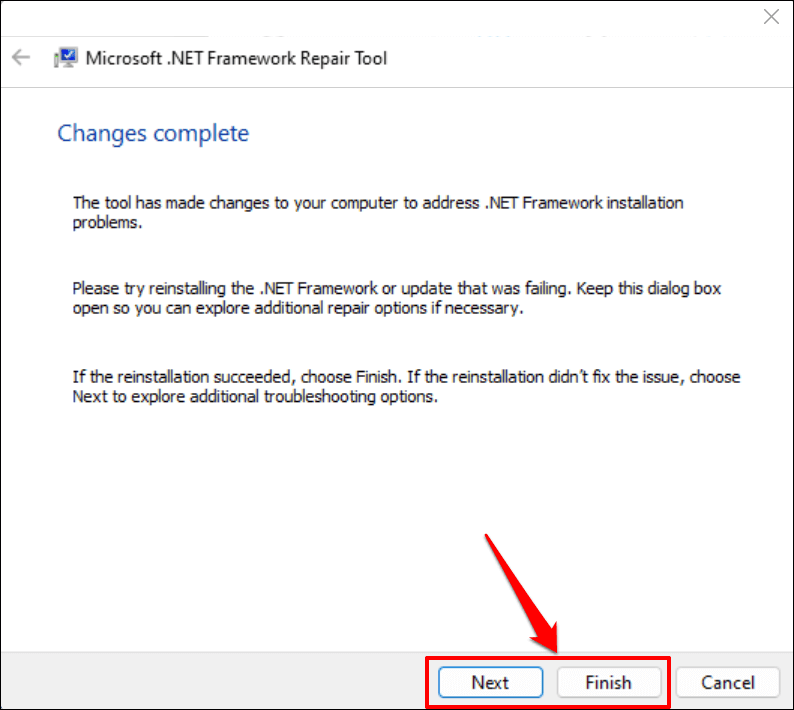
Task: Click '.NET Framework installation' text in first paragraph
Action: tap(585, 203)
